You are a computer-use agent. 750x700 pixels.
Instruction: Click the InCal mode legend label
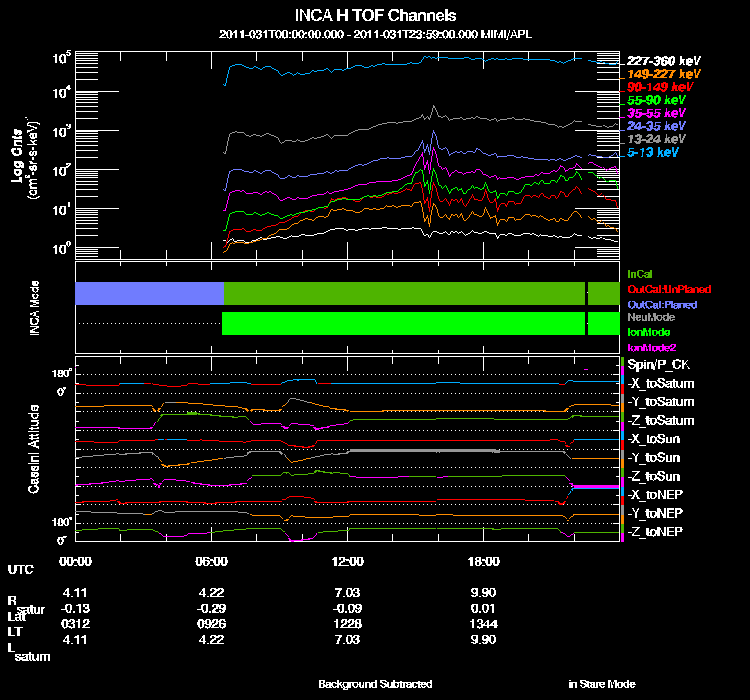[640, 274]
